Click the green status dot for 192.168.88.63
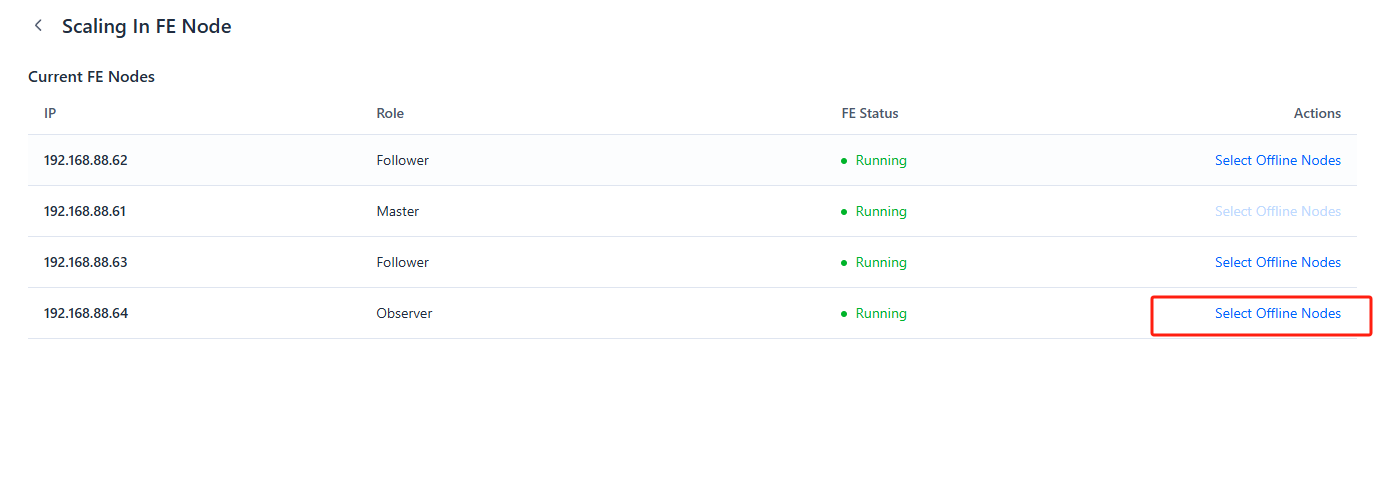The width and height of the screenshot is (1384, 495). pos(844,263)
